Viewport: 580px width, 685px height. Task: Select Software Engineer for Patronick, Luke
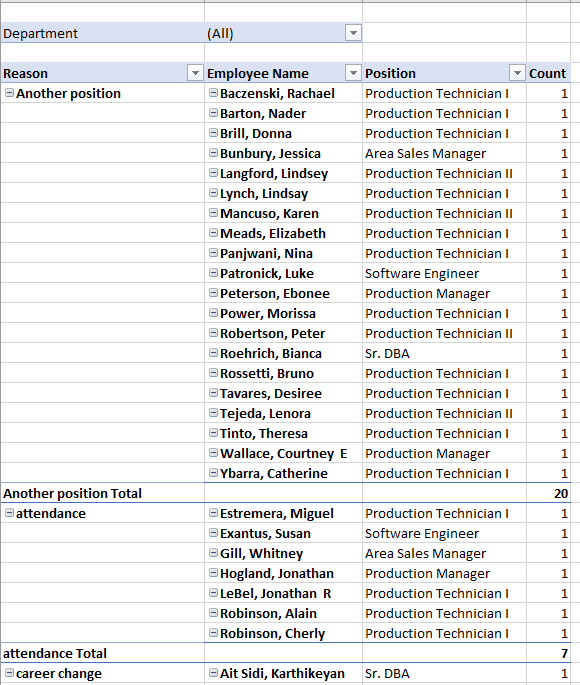tap(444, 273)
